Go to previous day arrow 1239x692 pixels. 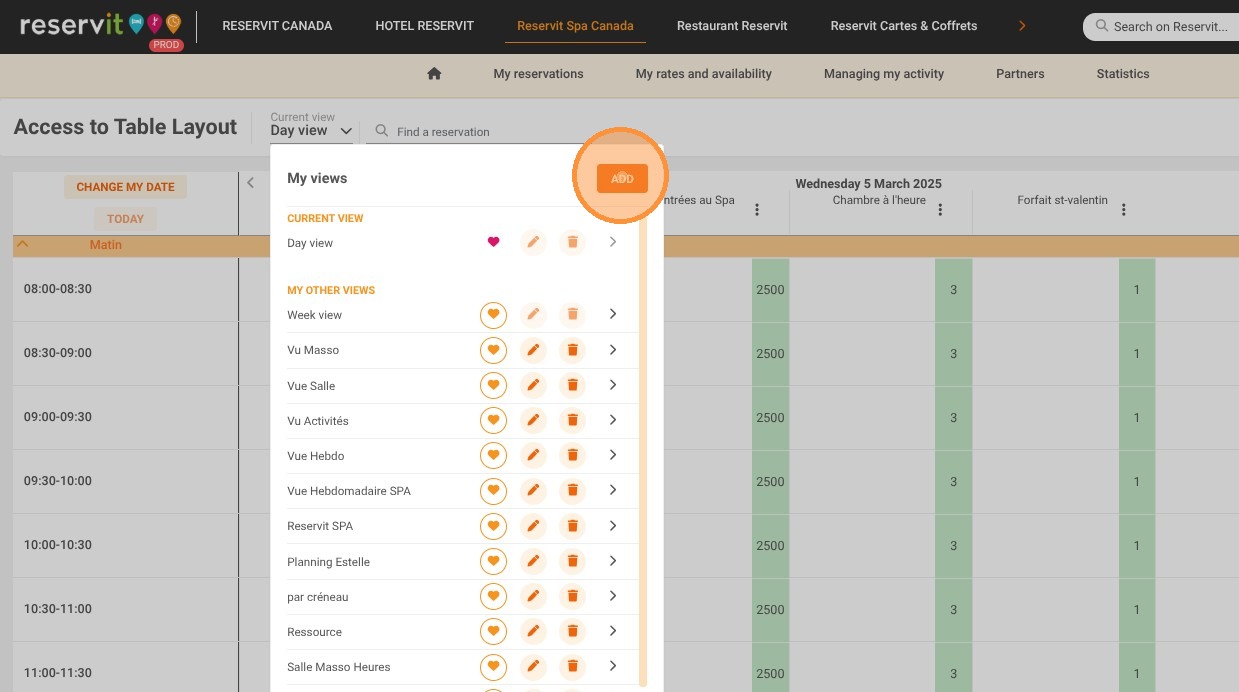[251, 183]
